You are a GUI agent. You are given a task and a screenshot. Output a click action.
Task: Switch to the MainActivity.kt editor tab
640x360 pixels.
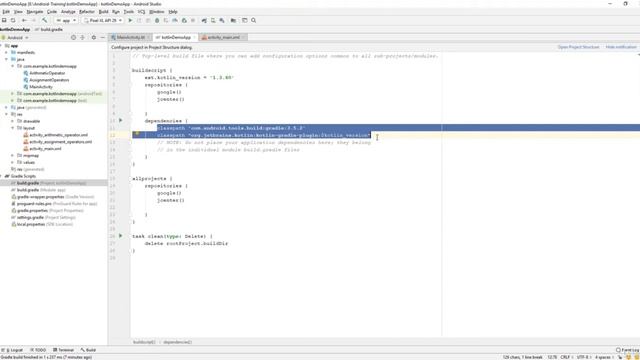130,38
